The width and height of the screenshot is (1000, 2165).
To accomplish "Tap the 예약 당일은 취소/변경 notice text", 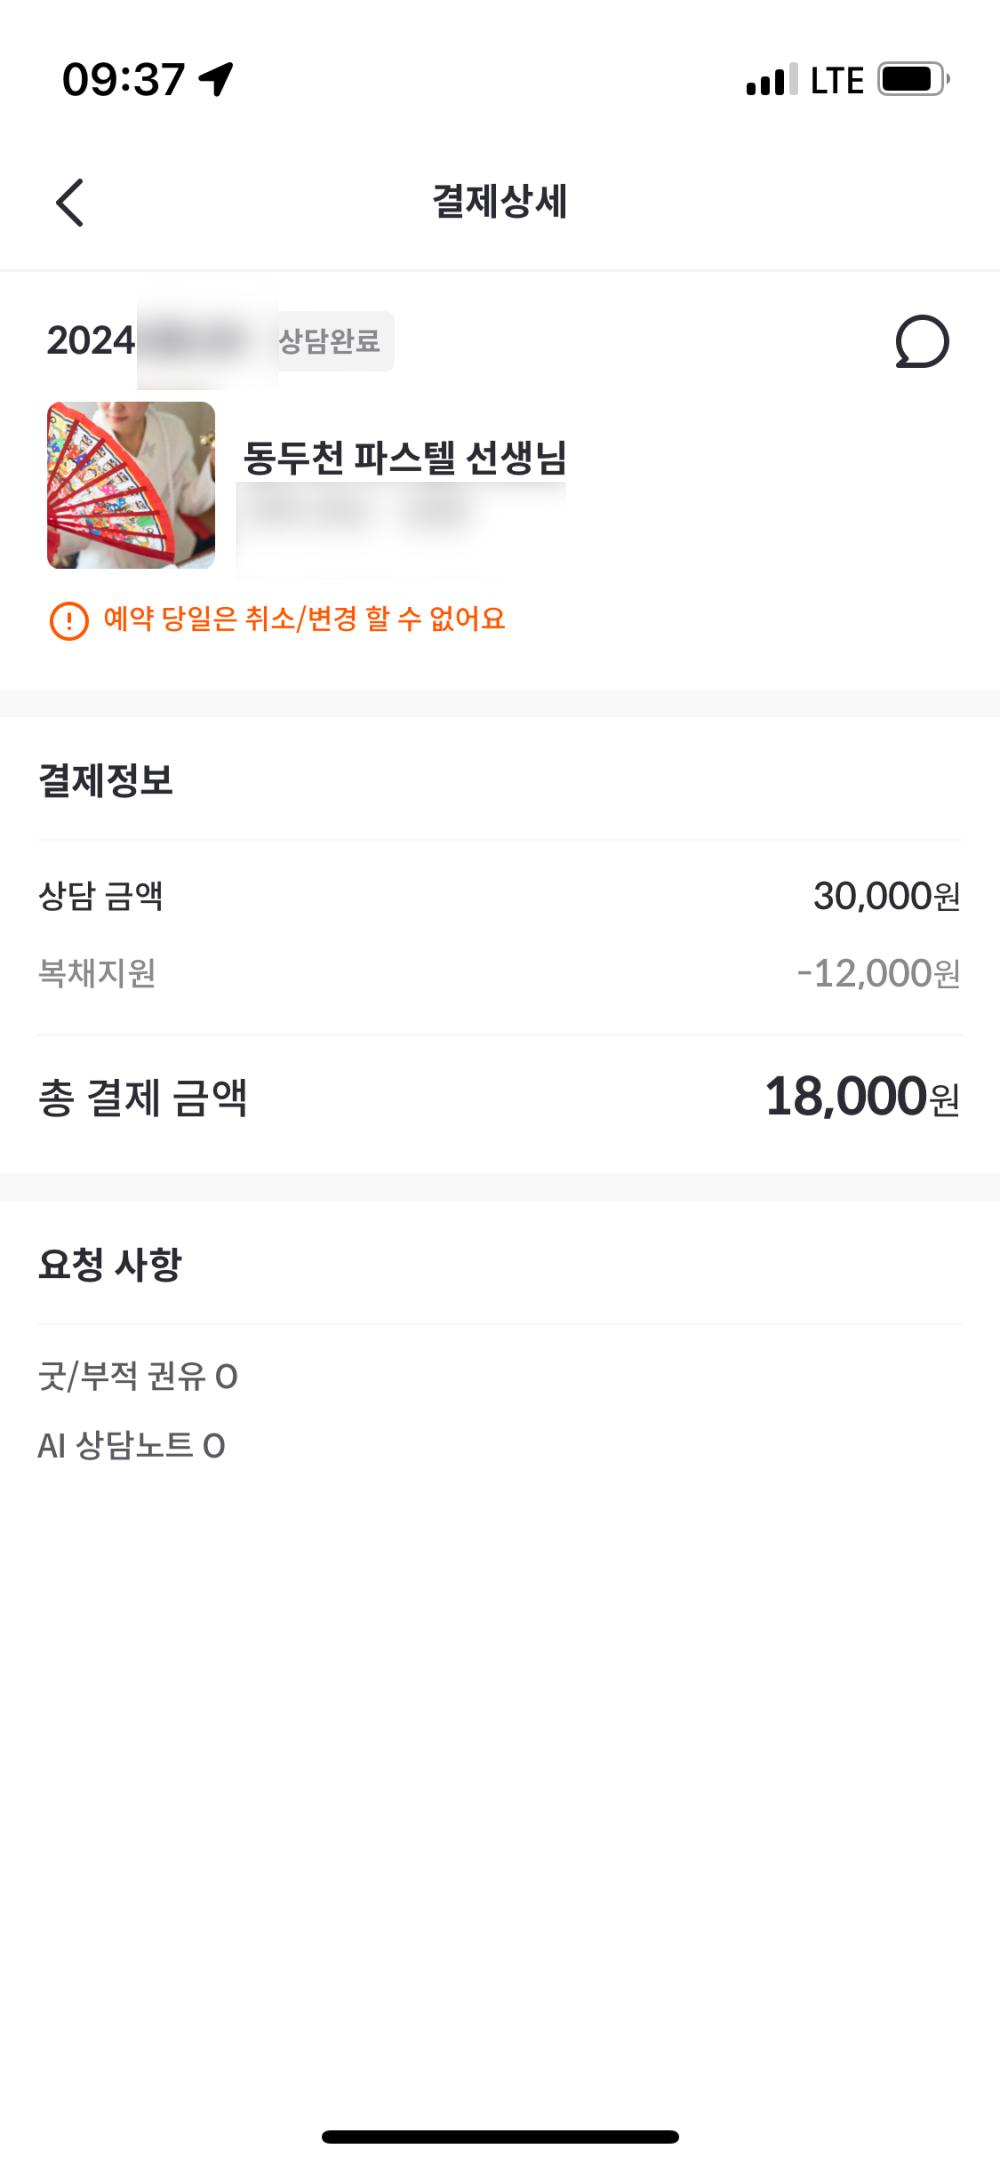I will (x=304, y=620).
